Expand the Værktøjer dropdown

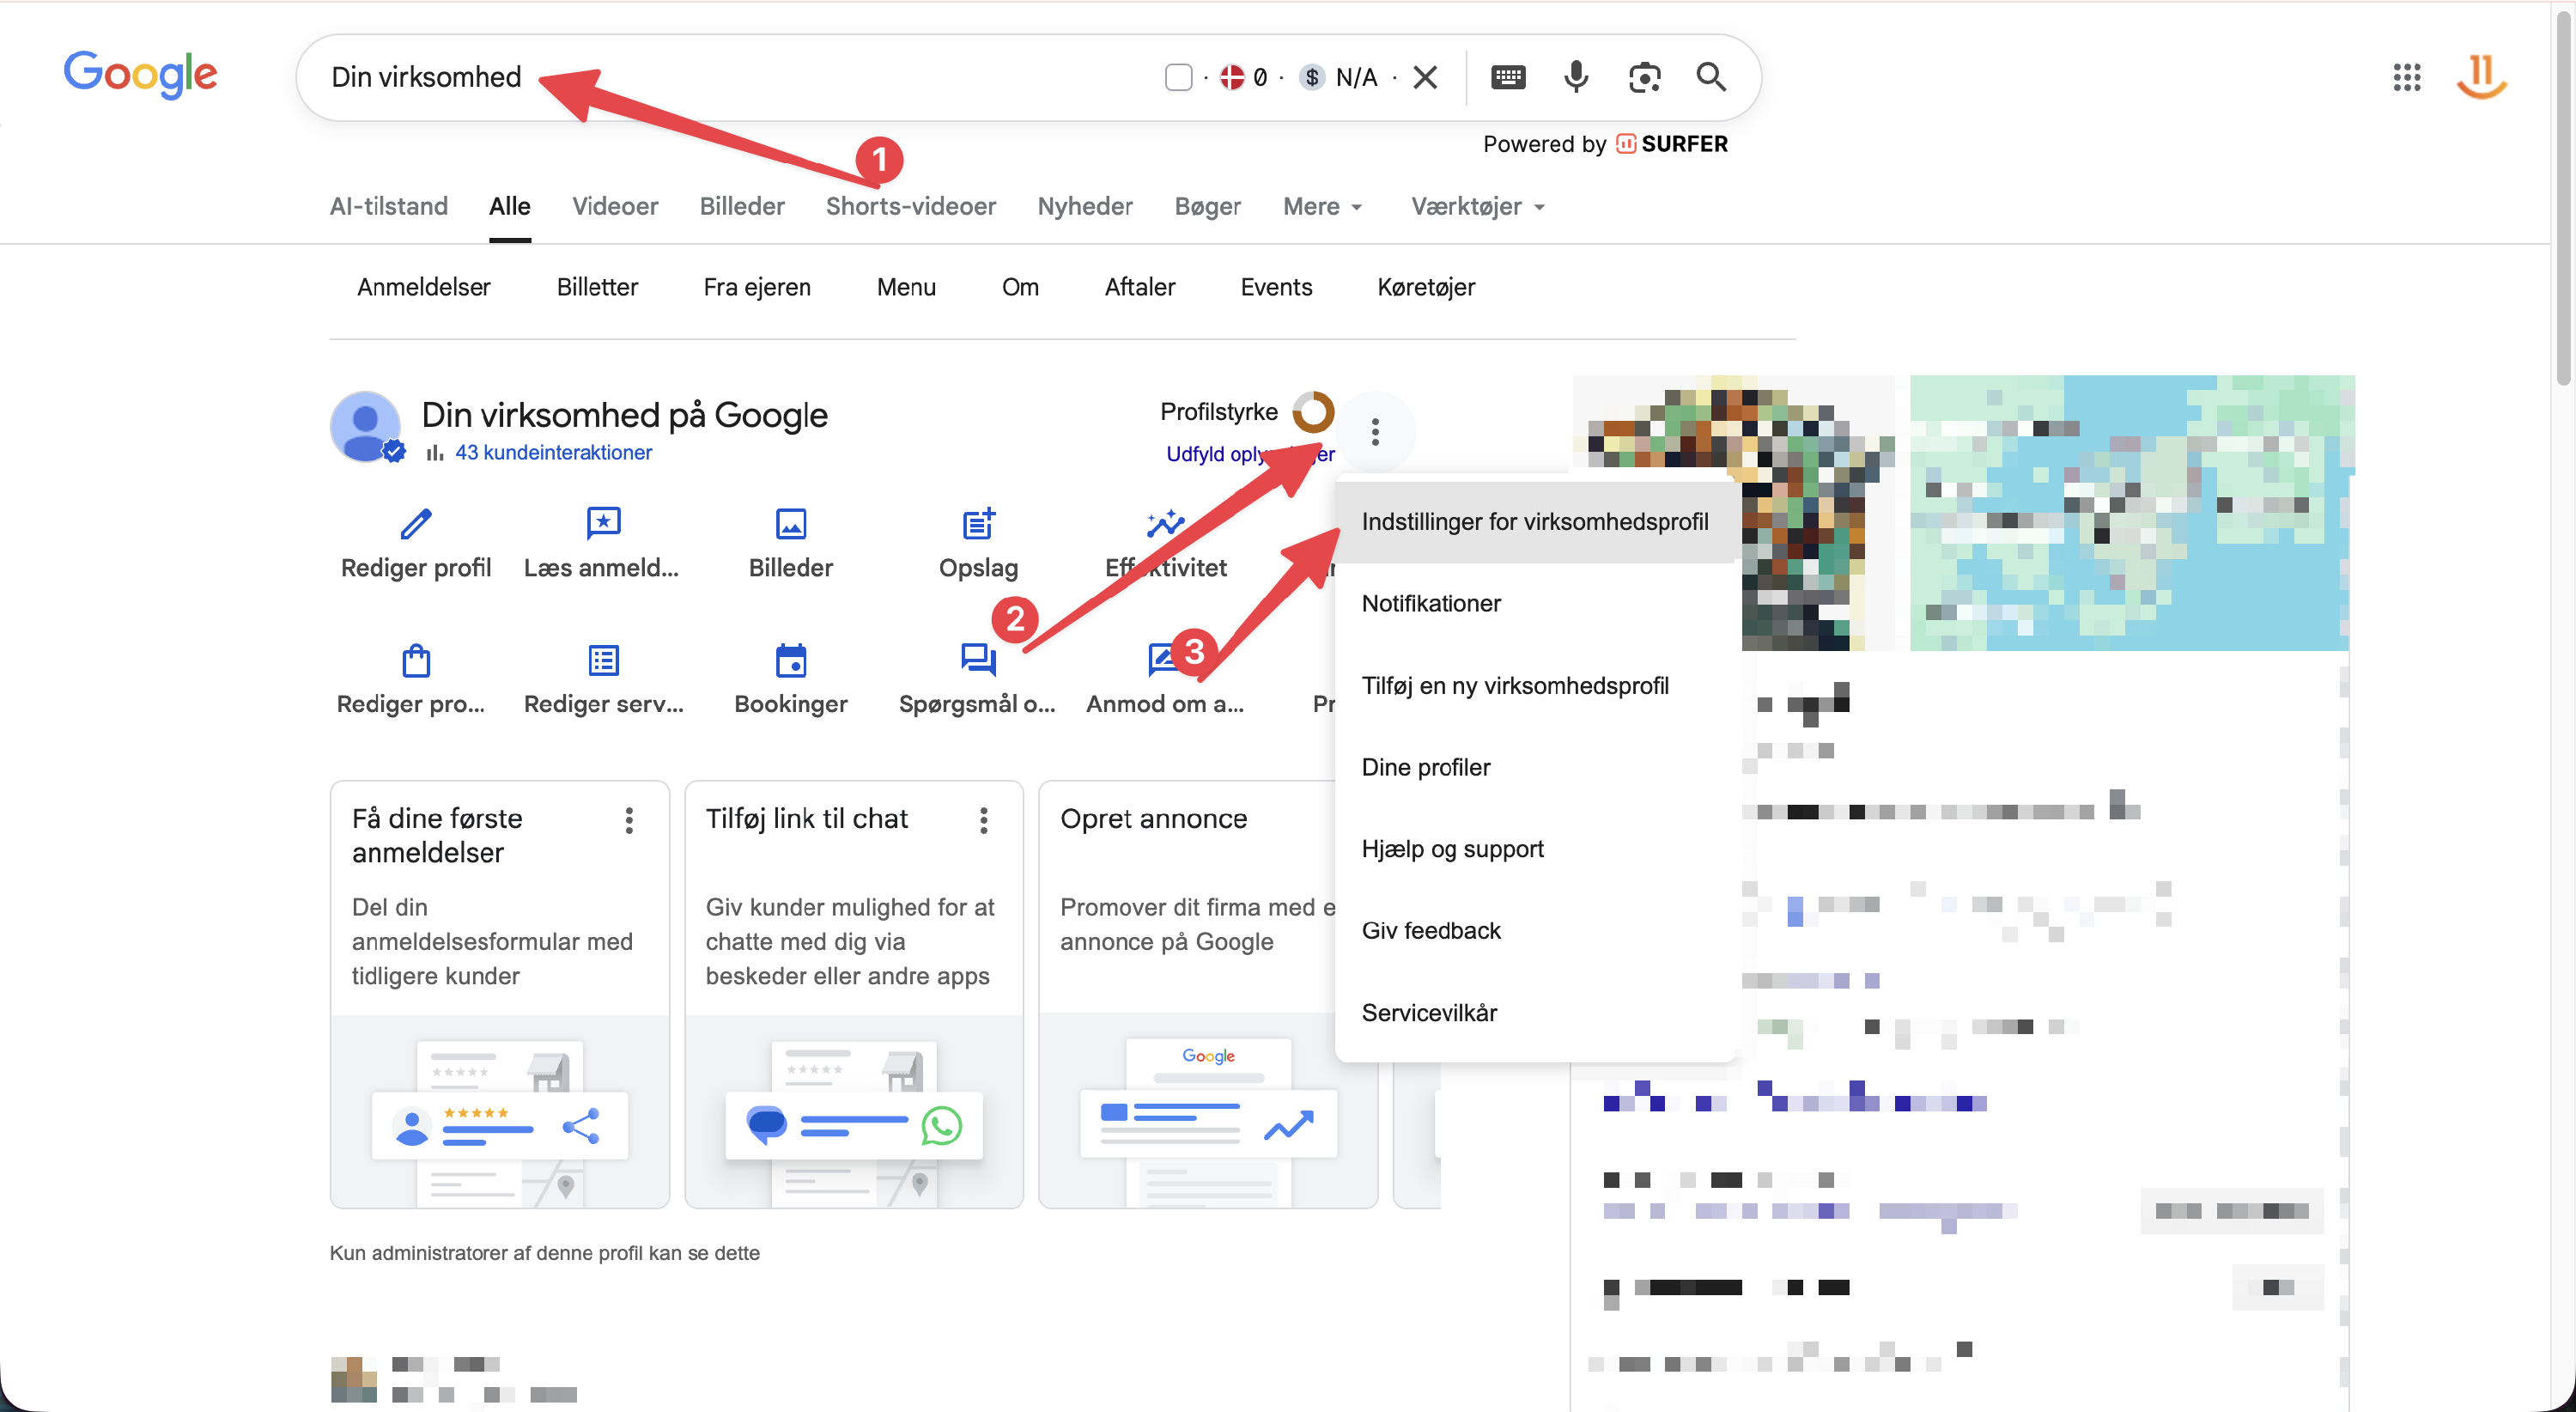(1477, 206)
